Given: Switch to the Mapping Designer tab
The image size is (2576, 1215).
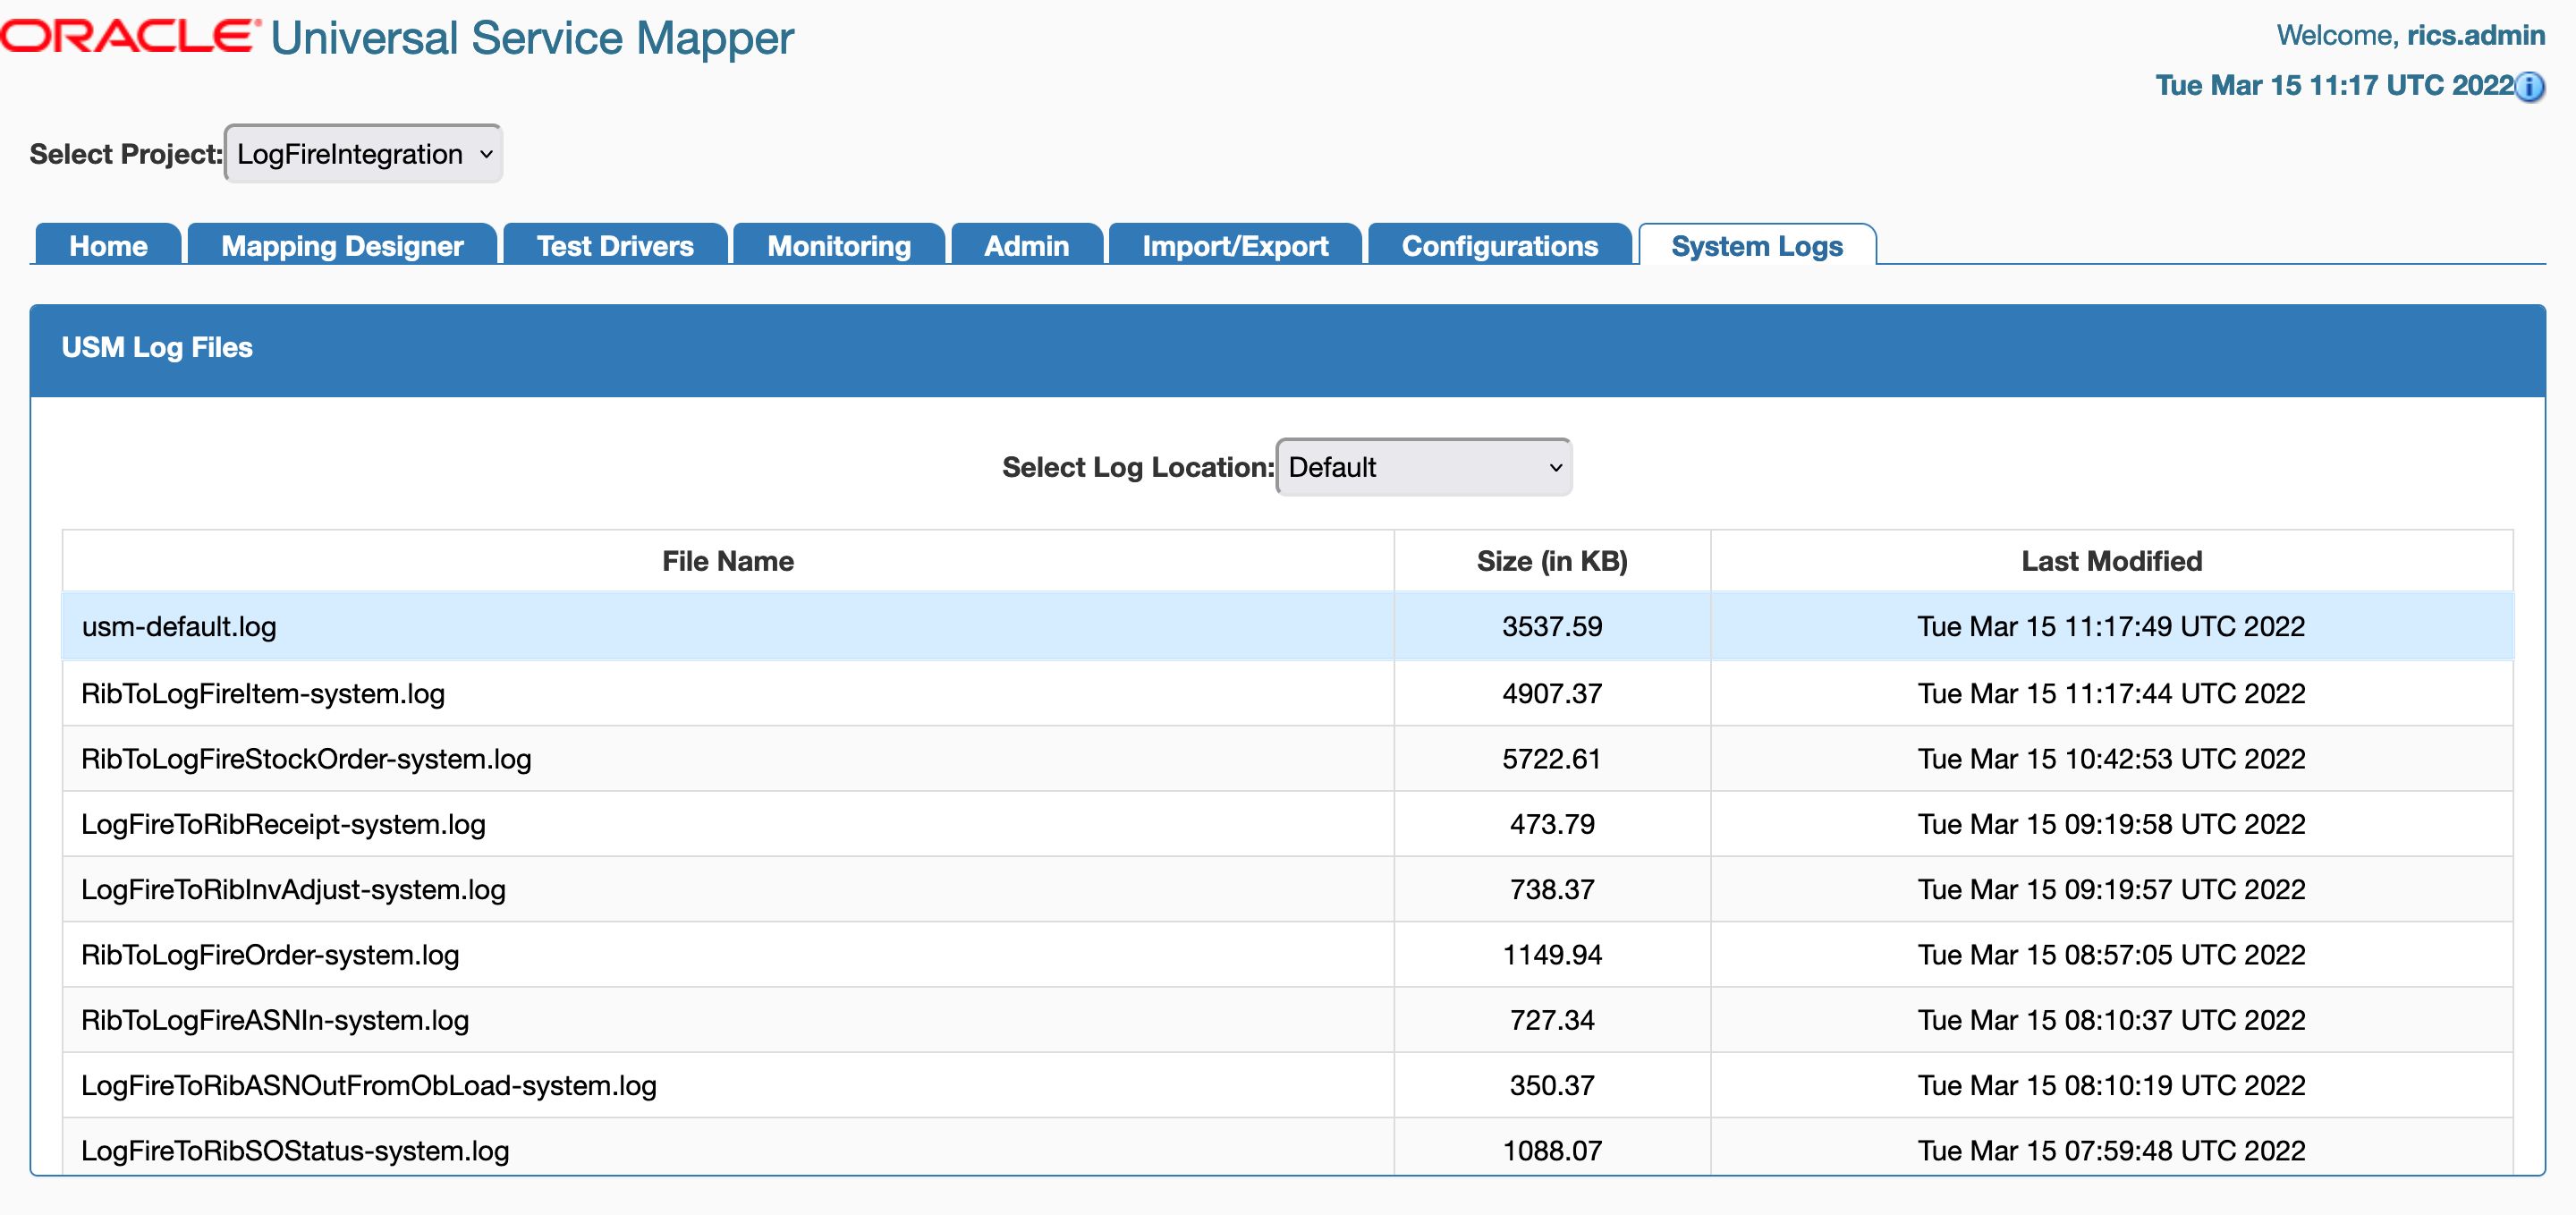Looking at the screenshot, I should [x=342, y=245].
